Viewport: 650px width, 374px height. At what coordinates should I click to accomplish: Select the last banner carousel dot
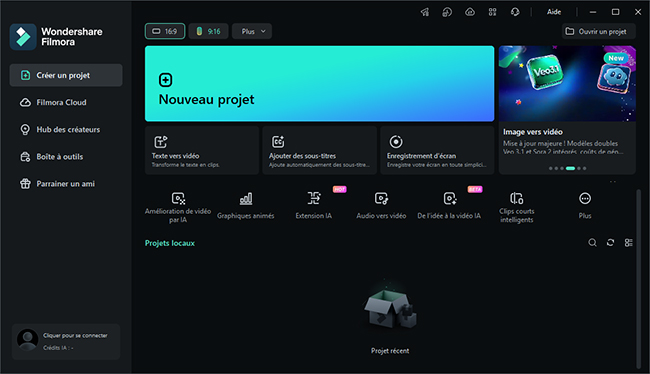[x=585, y=168]
